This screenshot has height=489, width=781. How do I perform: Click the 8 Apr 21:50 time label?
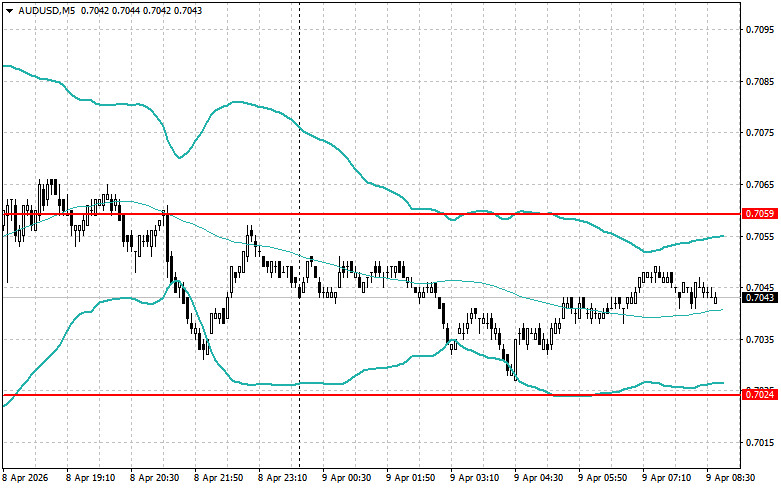pos(219,478)
